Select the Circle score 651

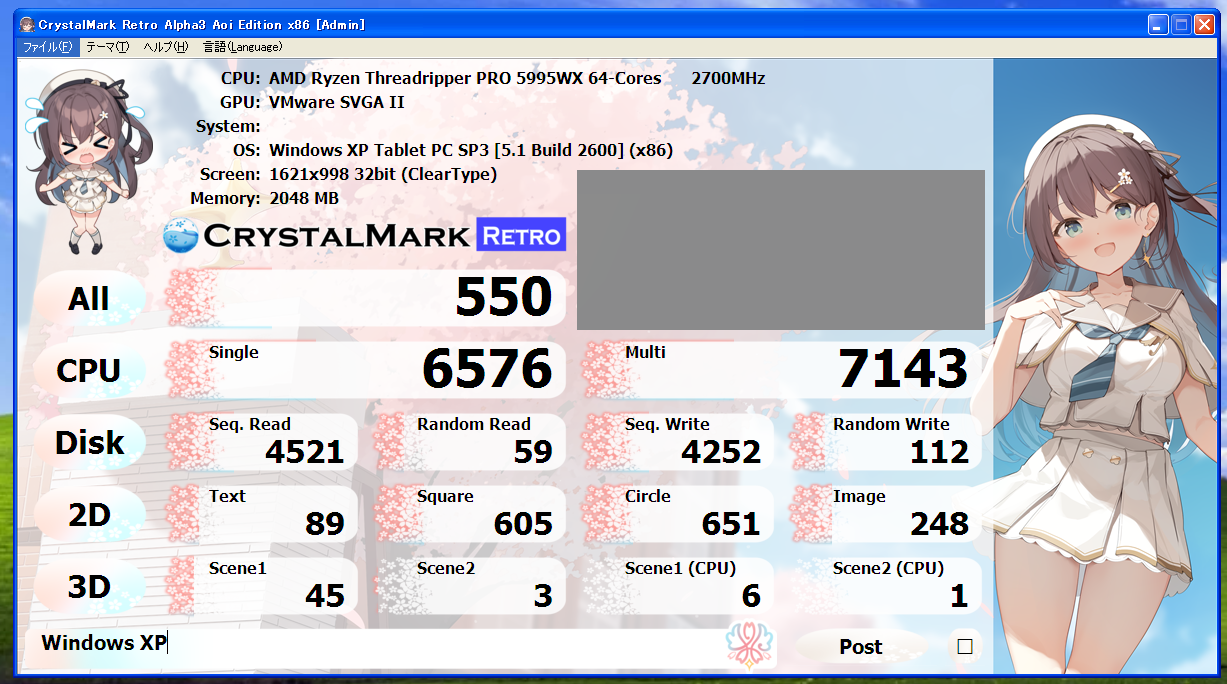point(731,524)
